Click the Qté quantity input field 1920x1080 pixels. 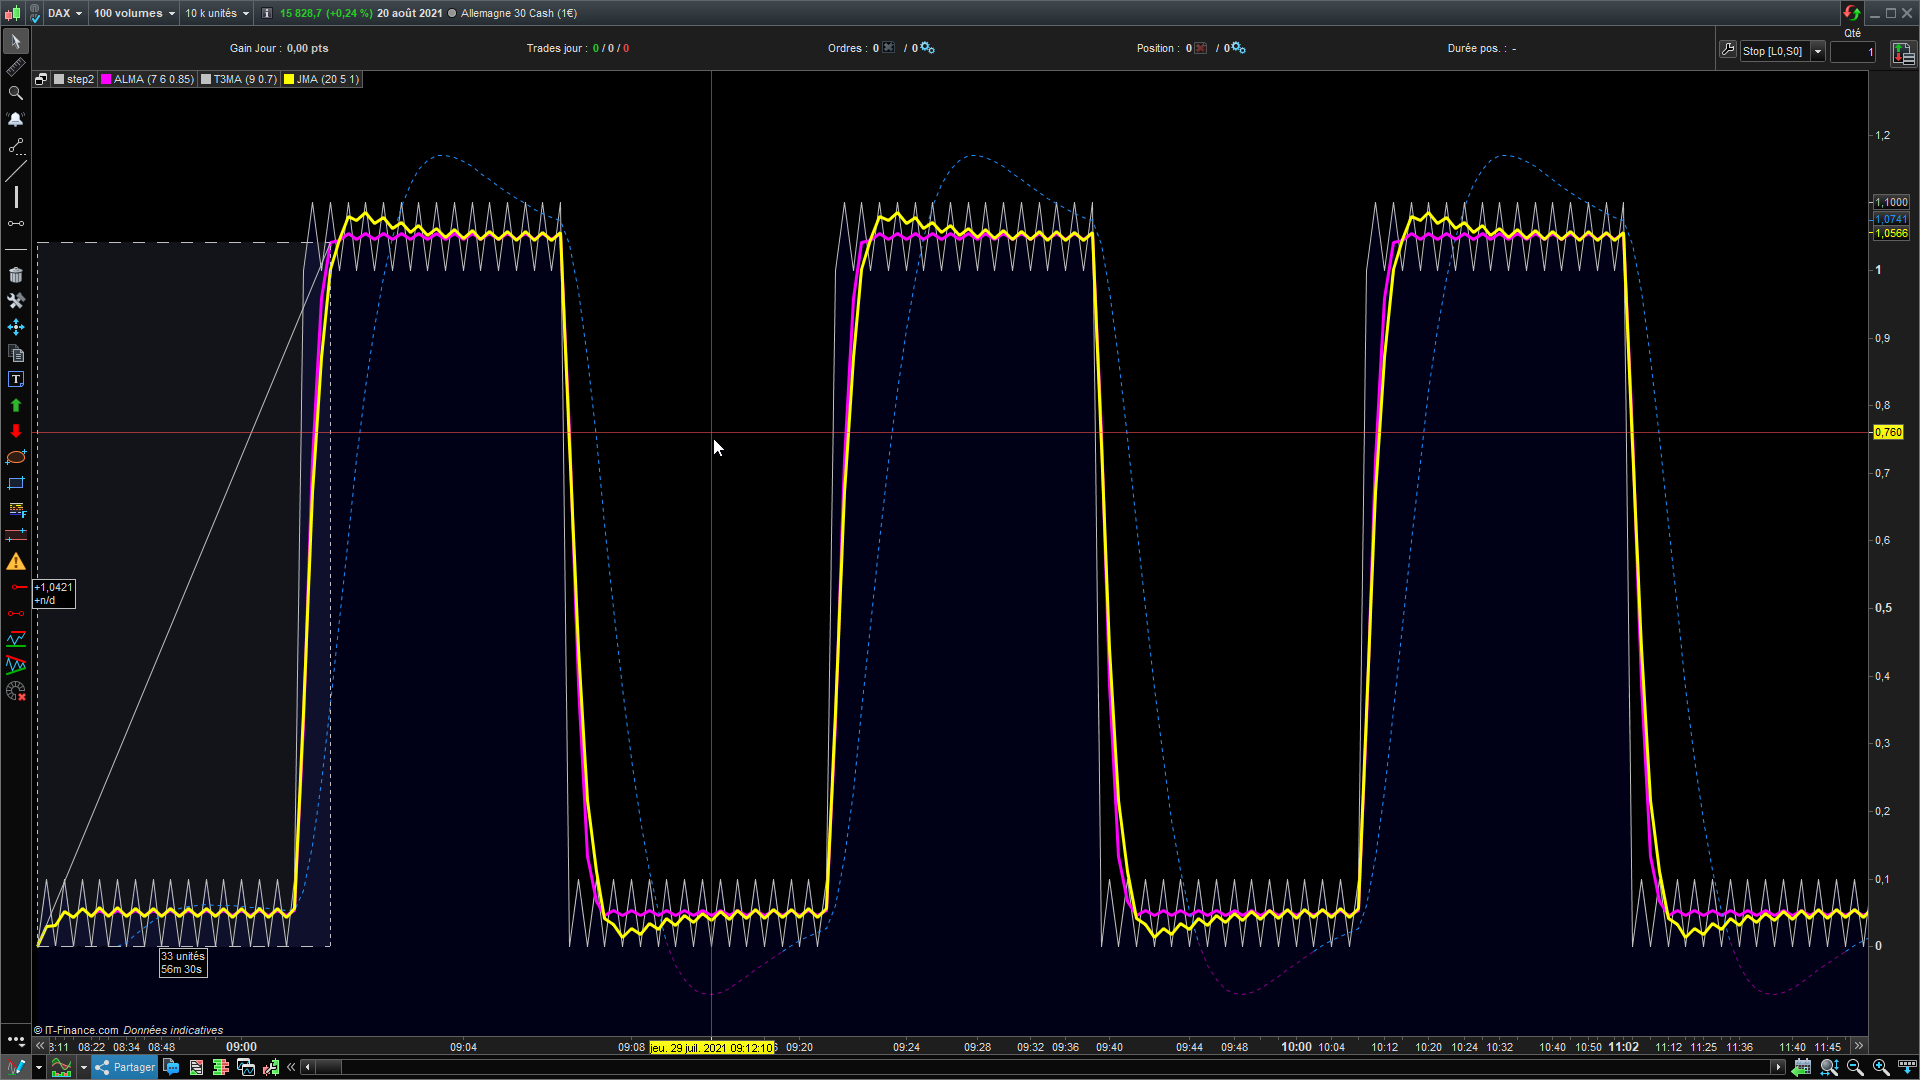(x=1852, y=51)
